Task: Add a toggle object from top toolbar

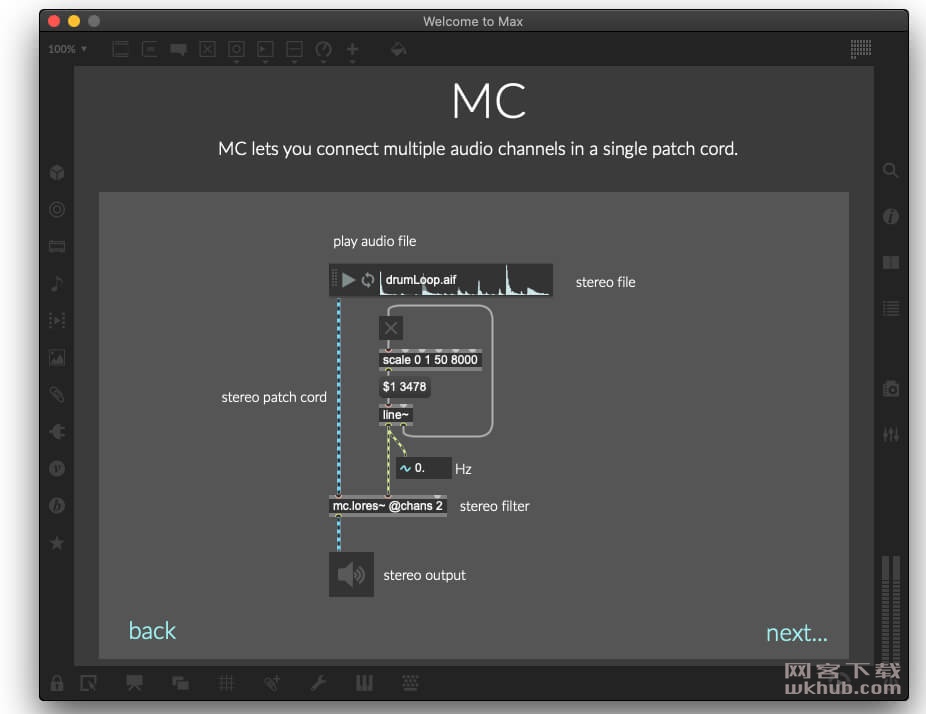Action: click(207, 49)
